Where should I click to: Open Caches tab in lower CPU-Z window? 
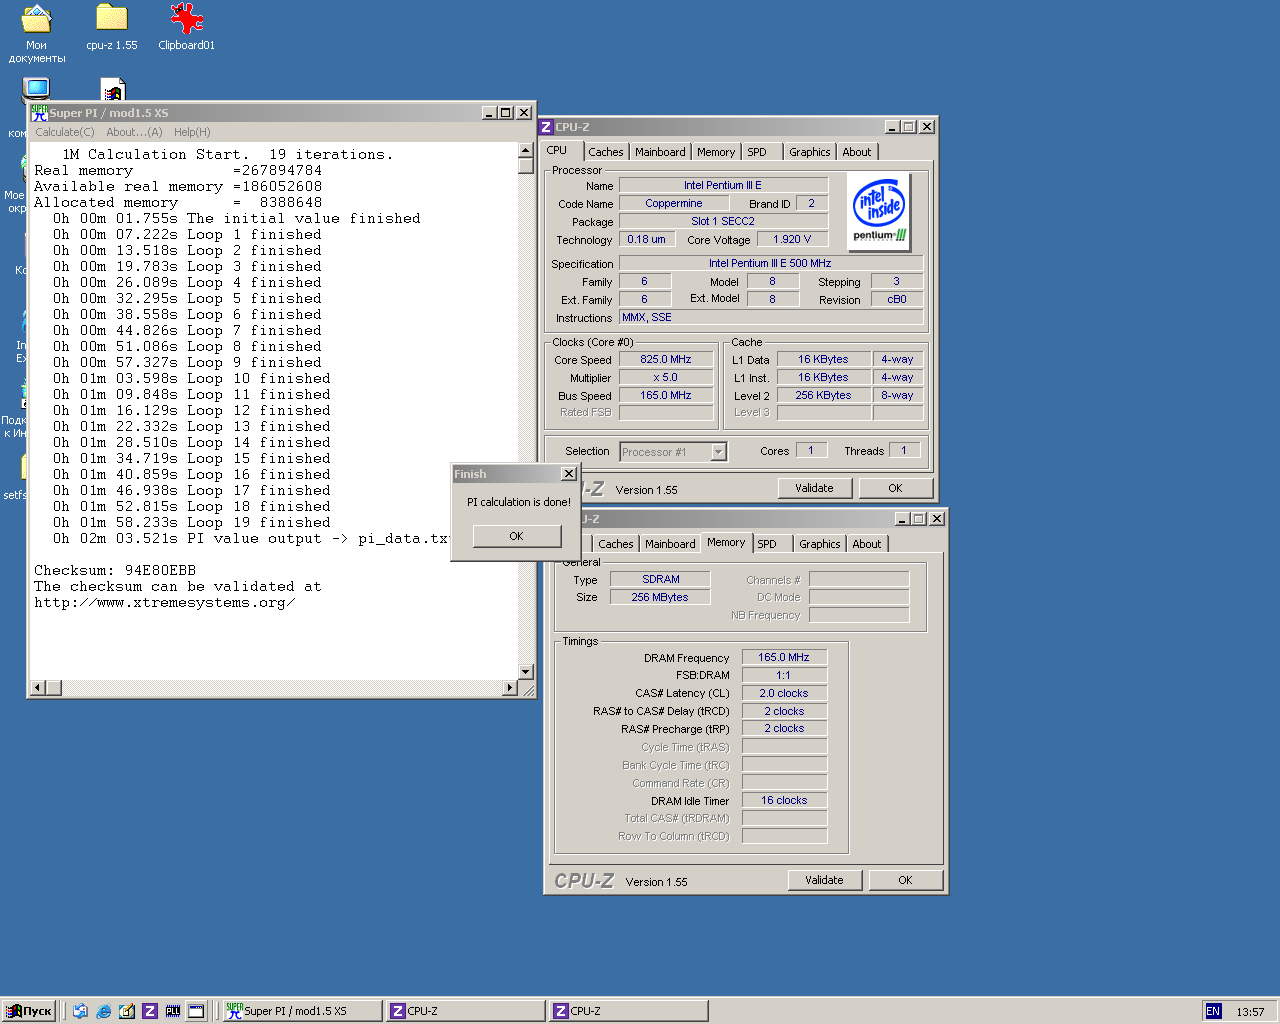tap(615, 544)
